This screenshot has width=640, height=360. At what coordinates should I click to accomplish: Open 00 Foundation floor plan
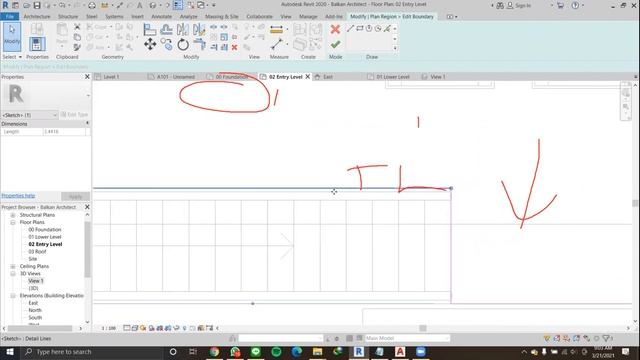click(44, 229)
